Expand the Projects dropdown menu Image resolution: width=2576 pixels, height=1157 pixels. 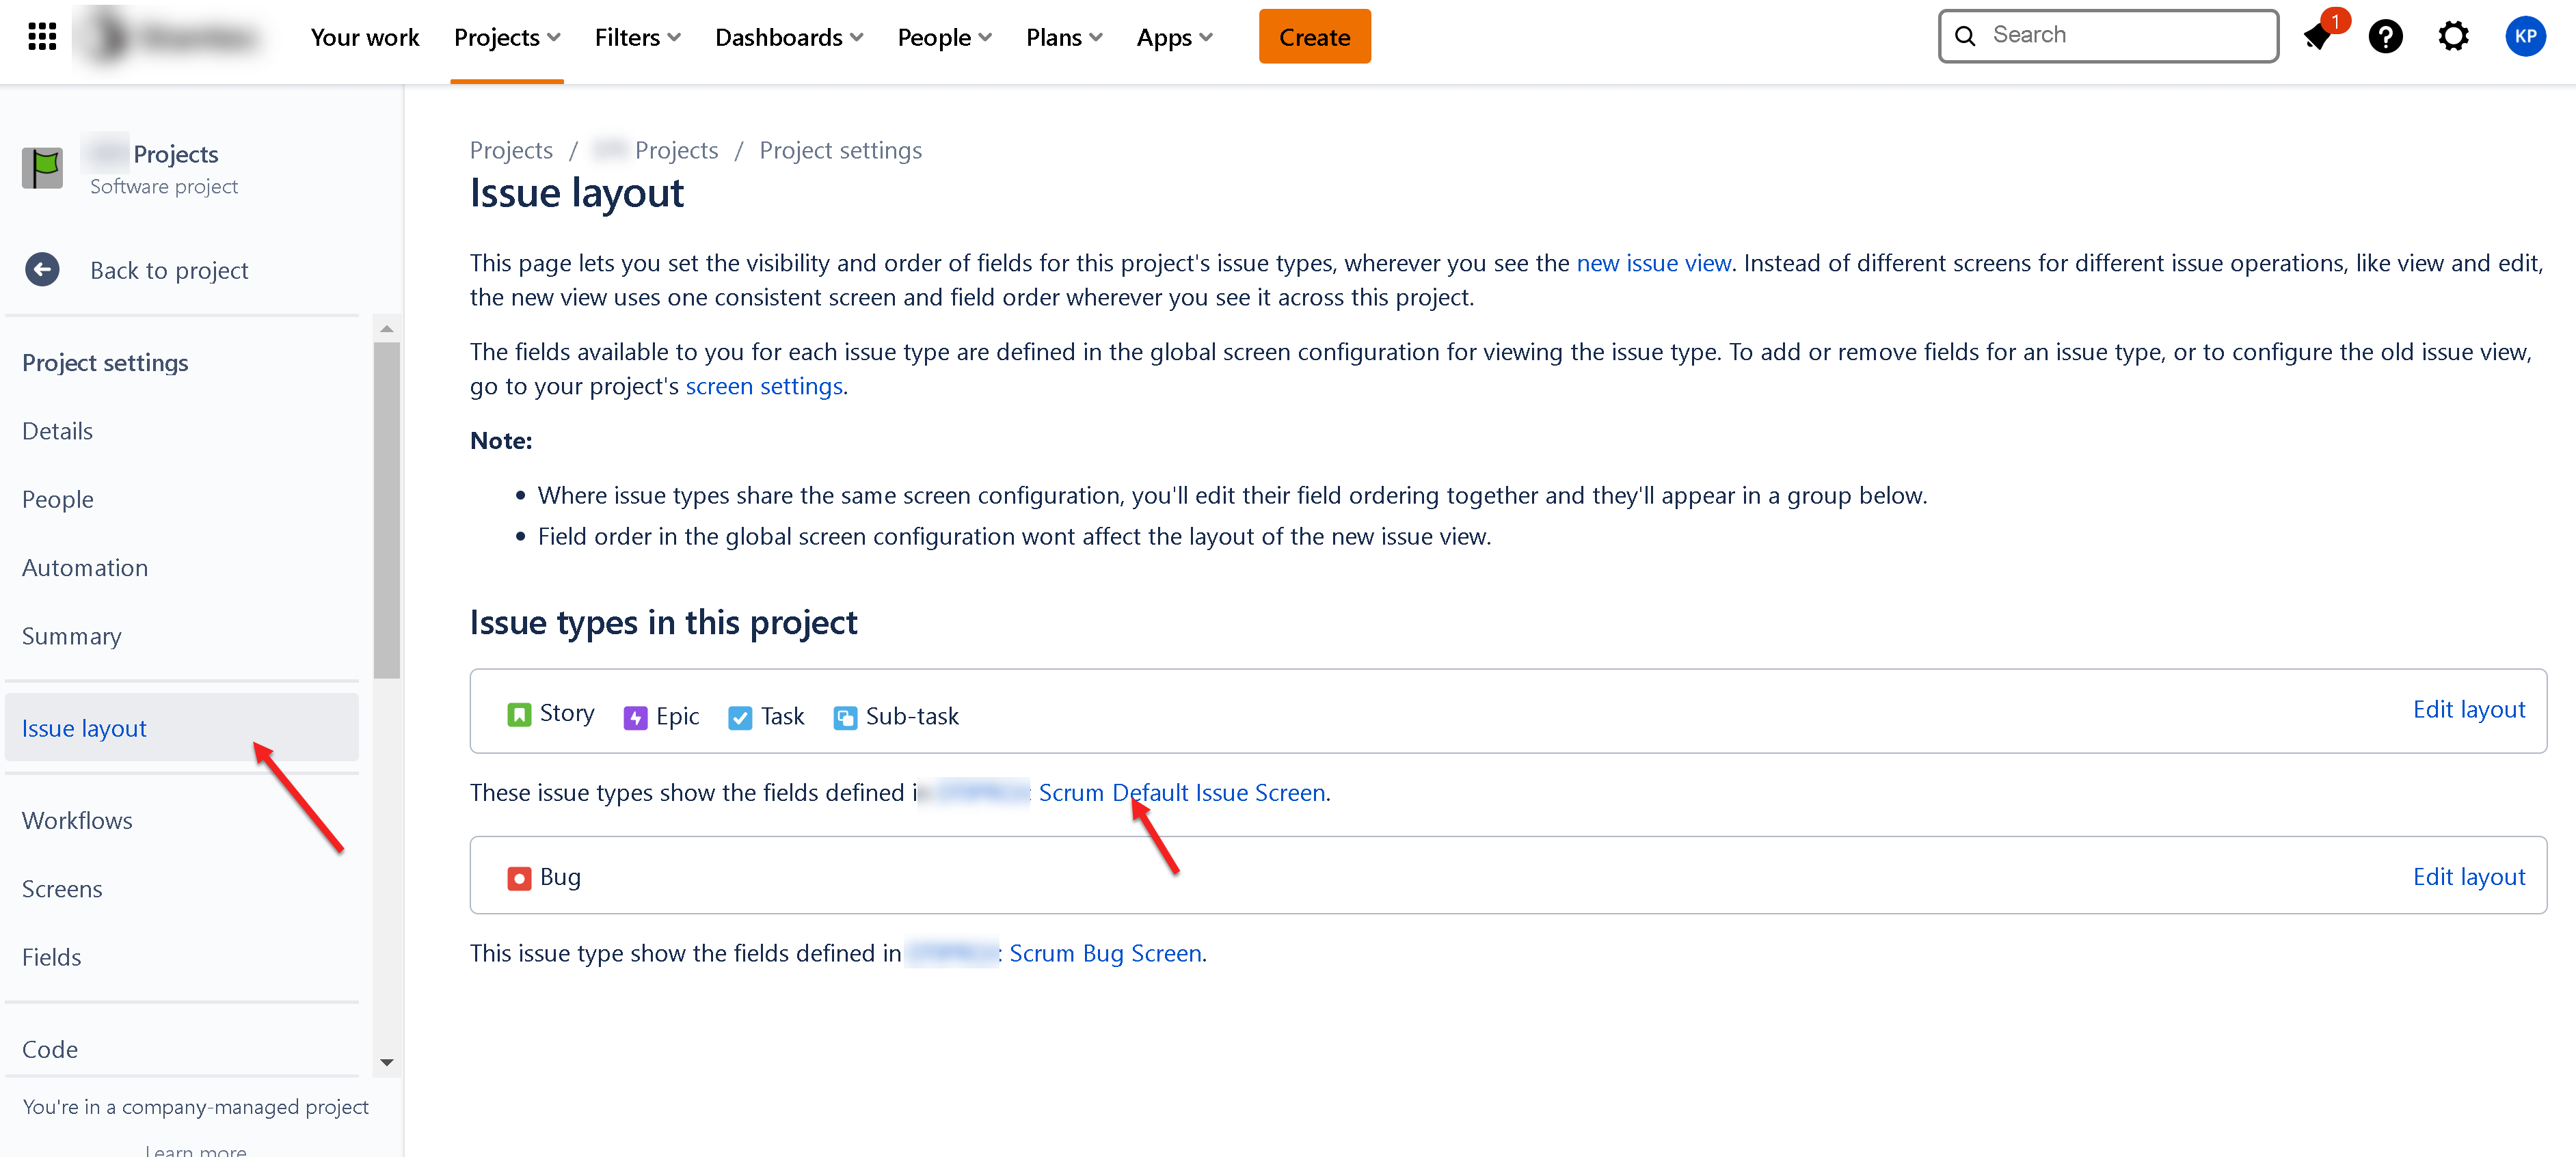pyautogui.click(x=507, y=37)
